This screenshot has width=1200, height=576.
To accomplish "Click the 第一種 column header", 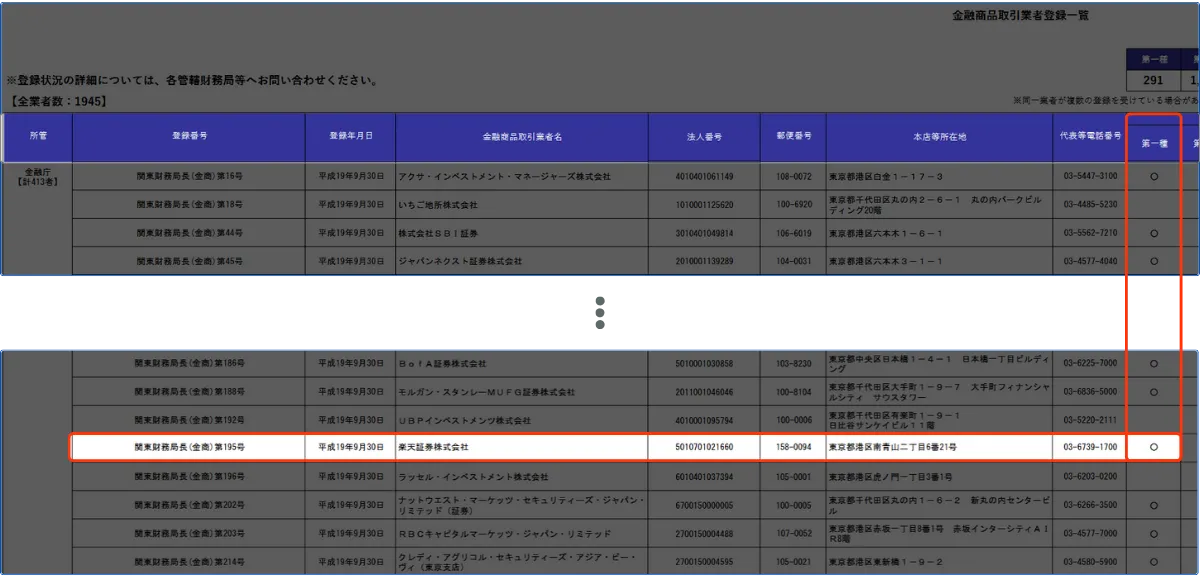I will pos(1153,143).
